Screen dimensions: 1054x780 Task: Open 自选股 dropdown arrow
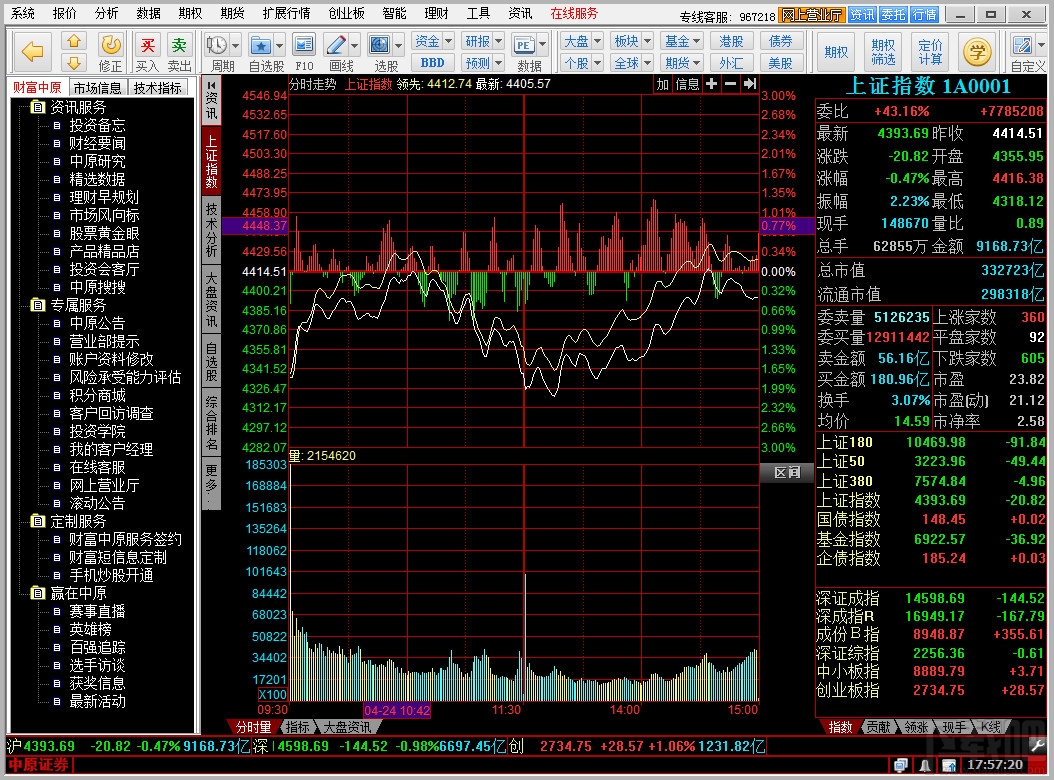point(279,46)
